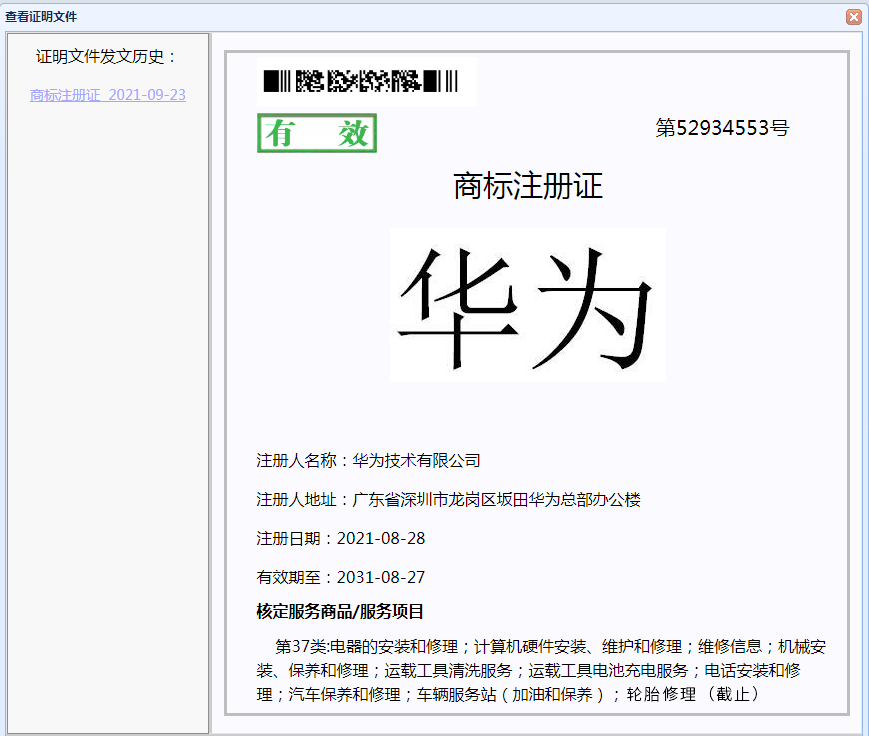
Task: Select the registration number 第52934553号
Action: (x=722, y=128)
